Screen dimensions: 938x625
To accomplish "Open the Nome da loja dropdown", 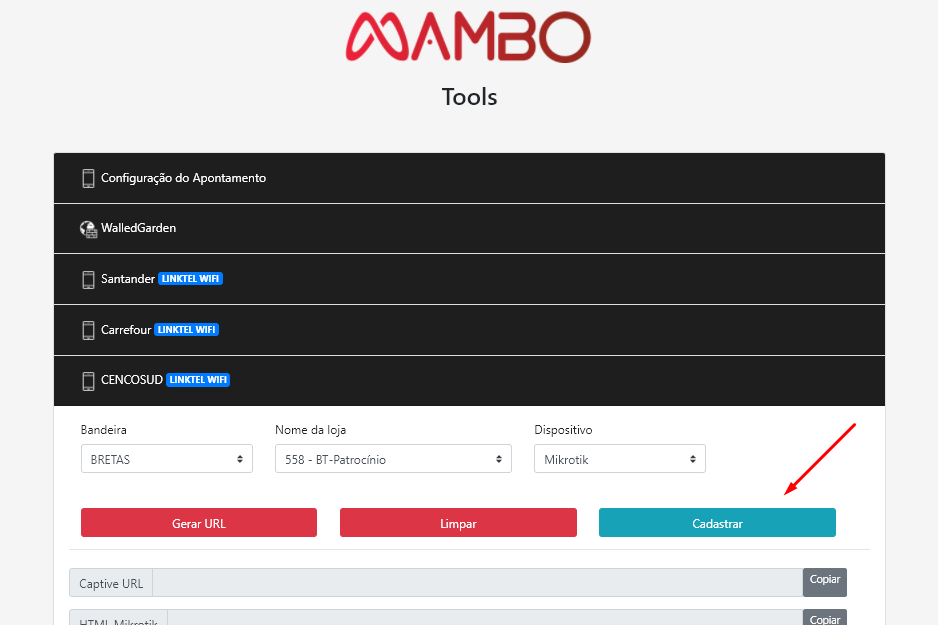I will [393, 459].
